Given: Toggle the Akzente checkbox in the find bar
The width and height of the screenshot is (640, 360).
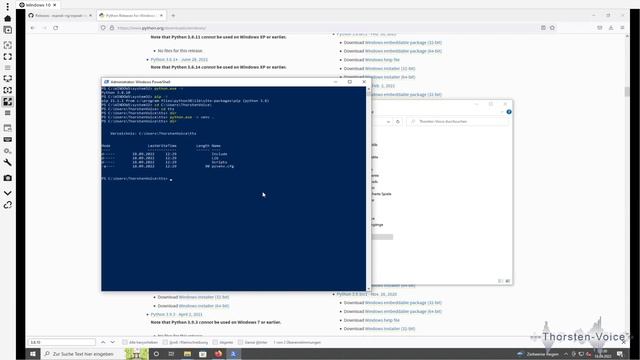Looking at the screenshot, I should click(x=215, y=342).
